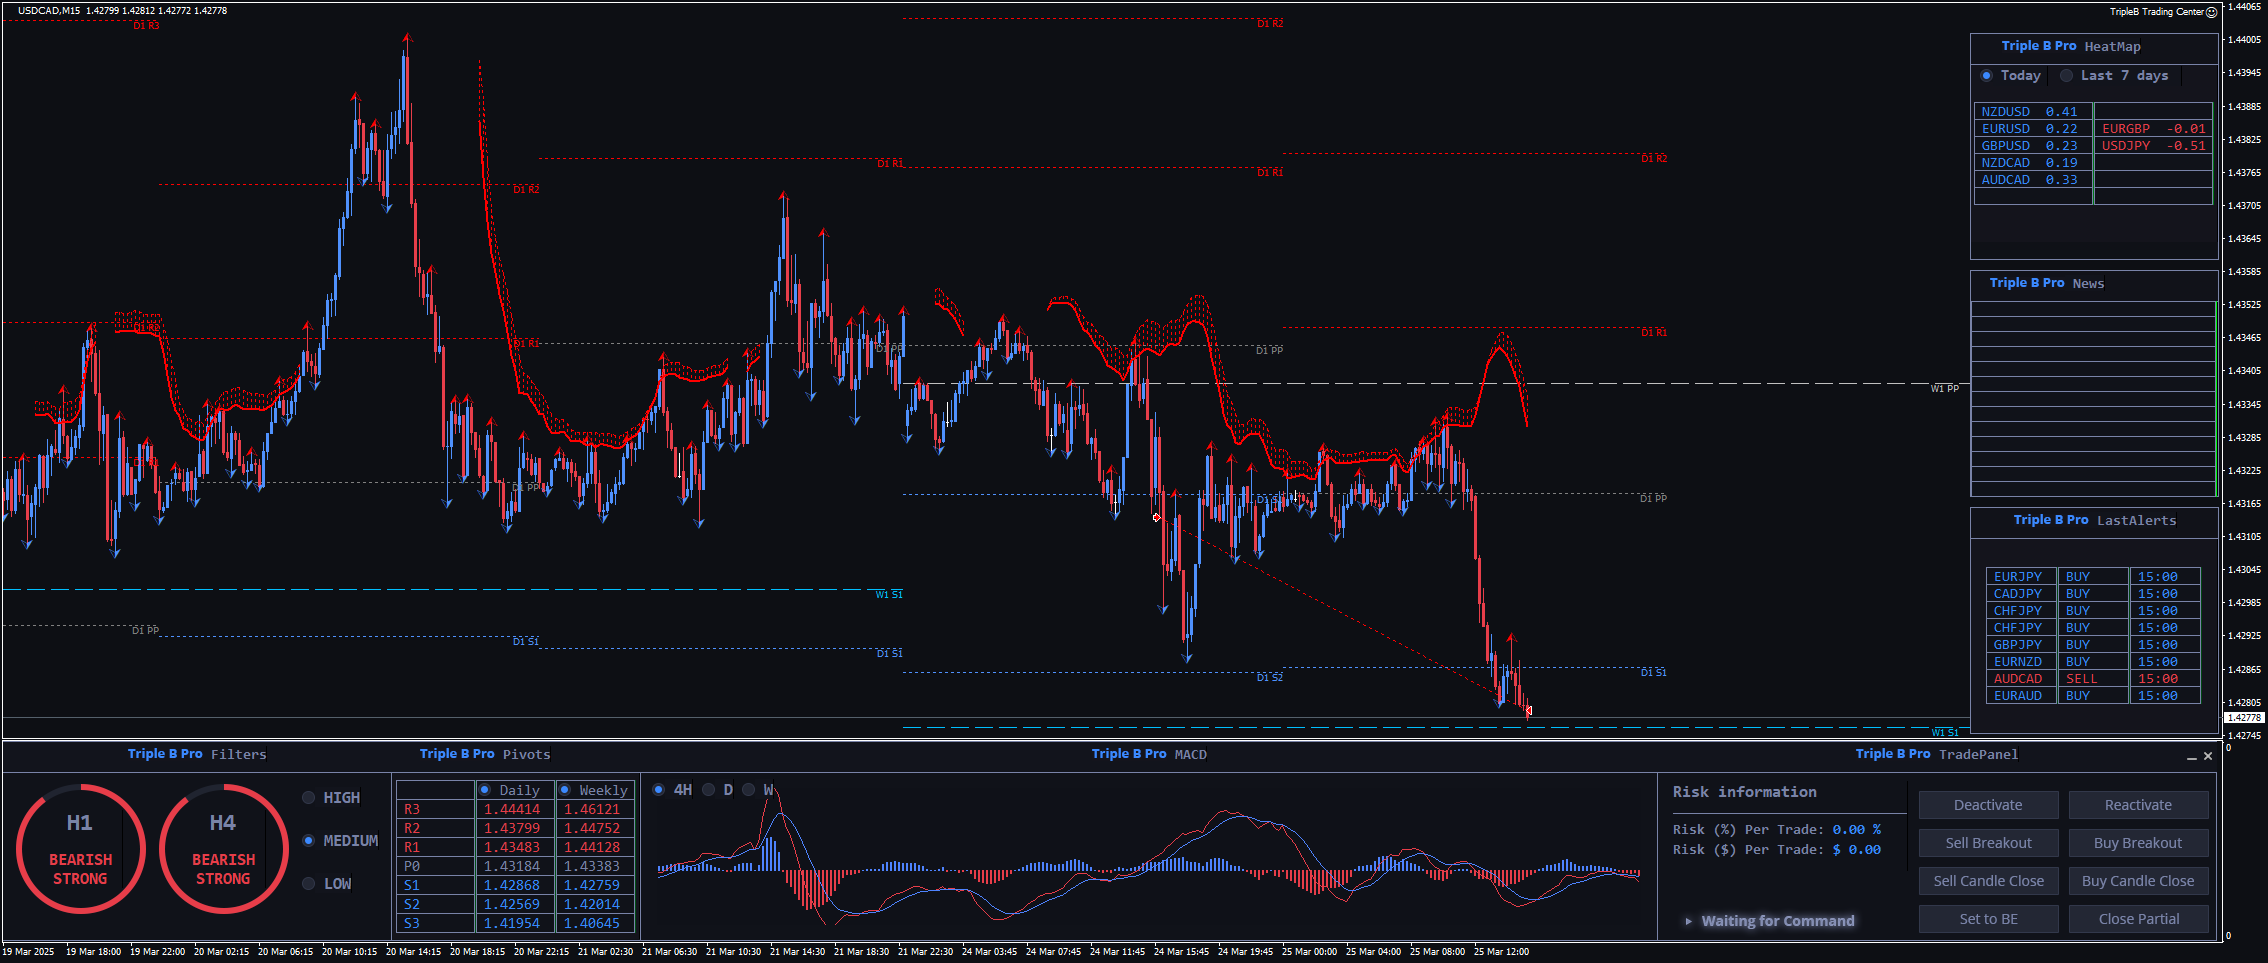Close the TradePanel using the X icon
Viewport: 2268px width, 963px height.
click(2208, 756)
